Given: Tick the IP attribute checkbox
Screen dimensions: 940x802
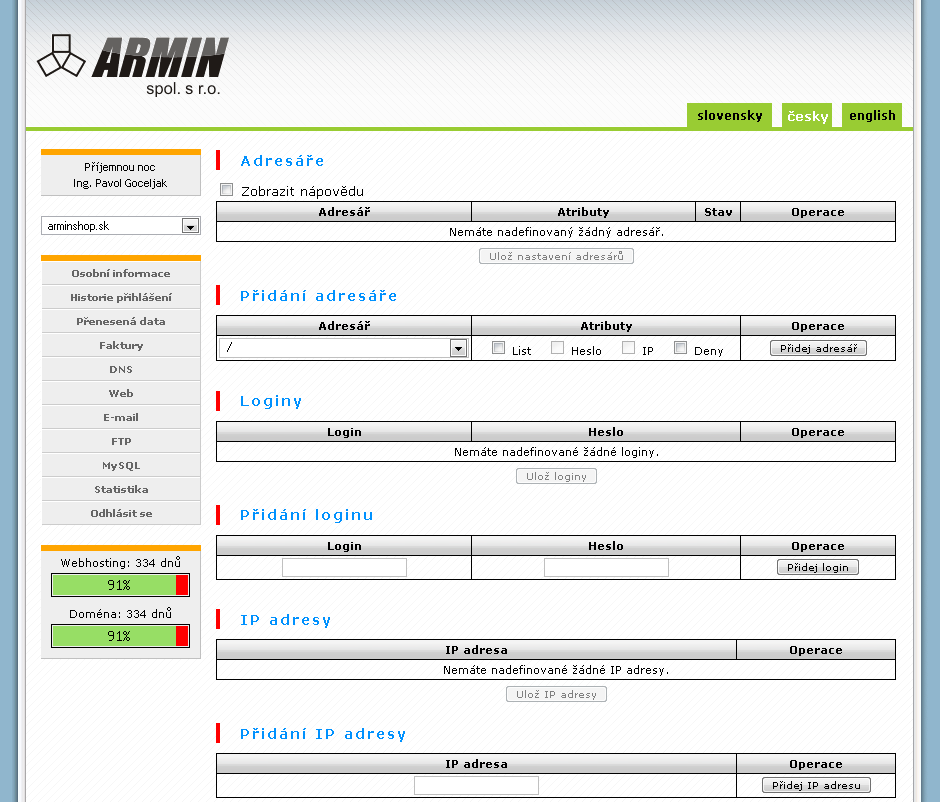Looking at the screenshot, I should point(628,348).
